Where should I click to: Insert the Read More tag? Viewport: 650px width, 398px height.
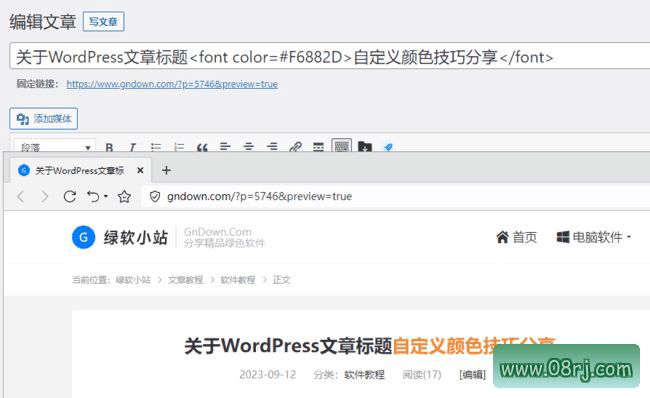tap(318, 147)
